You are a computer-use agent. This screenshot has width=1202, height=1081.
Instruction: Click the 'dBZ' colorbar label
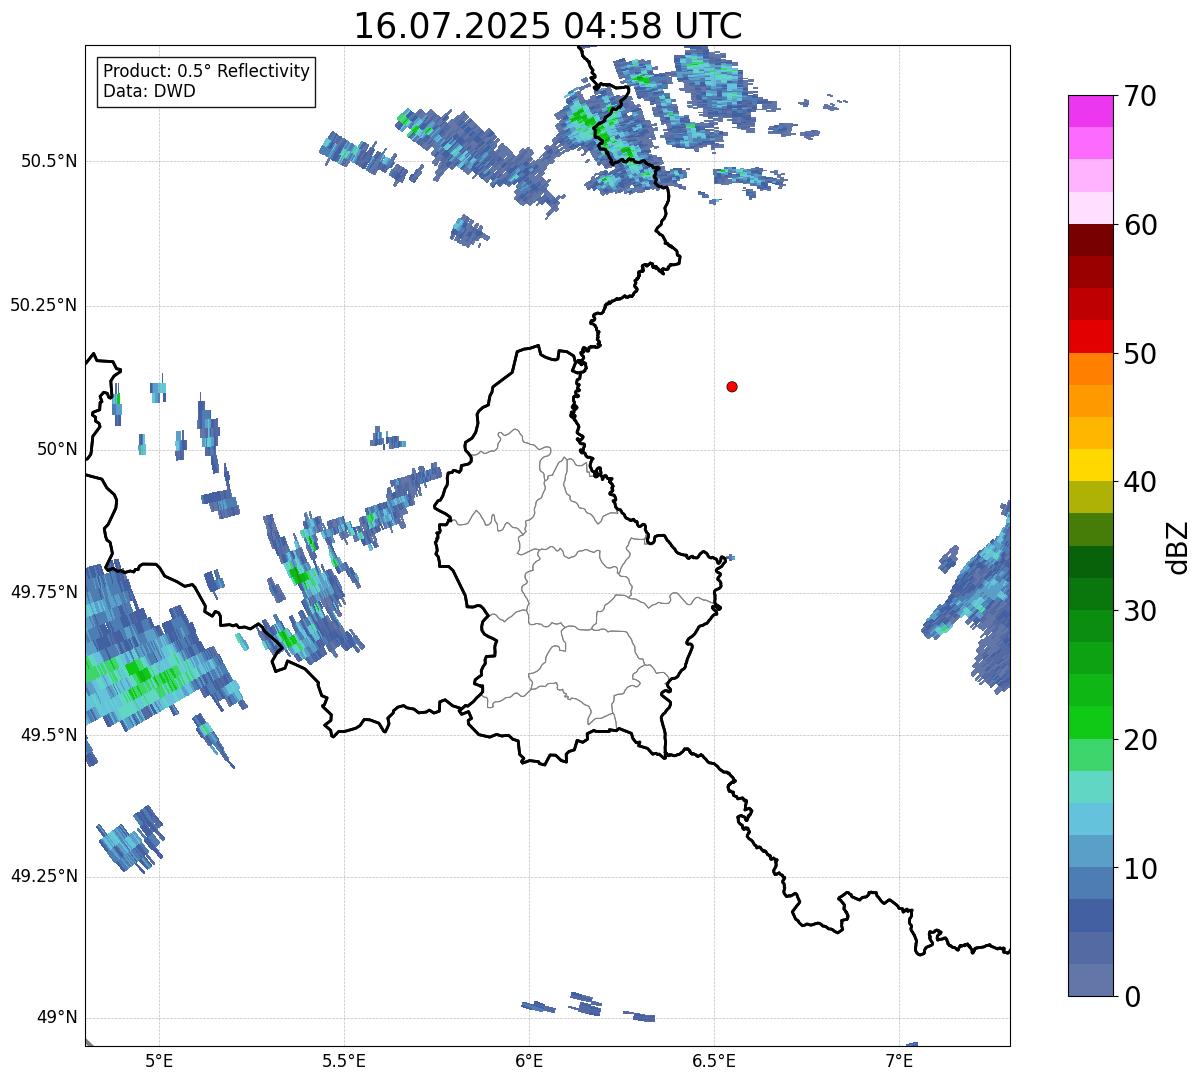(x=1178, y=547)
